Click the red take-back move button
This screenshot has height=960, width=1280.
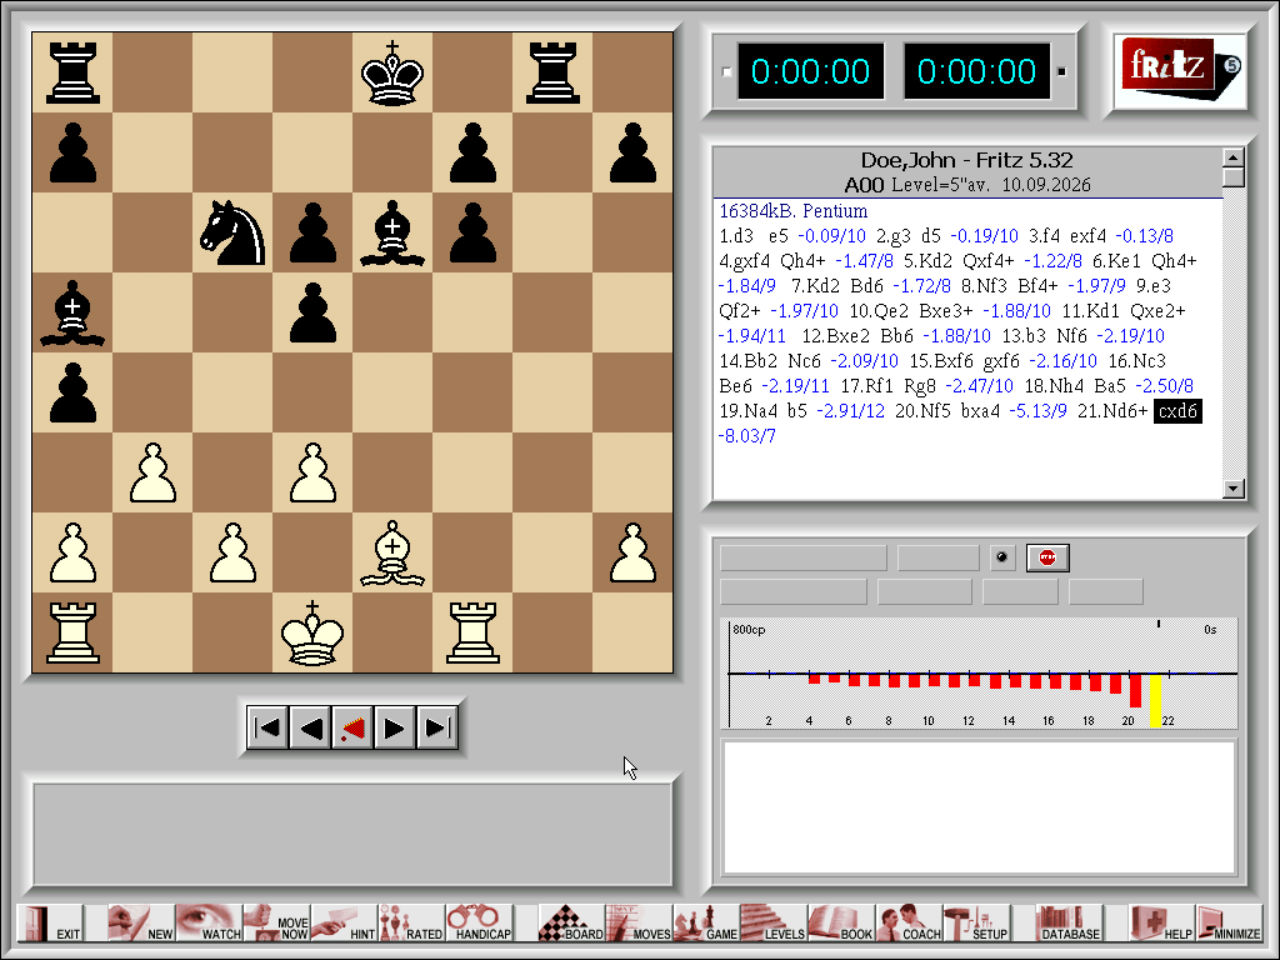[352, 728]
